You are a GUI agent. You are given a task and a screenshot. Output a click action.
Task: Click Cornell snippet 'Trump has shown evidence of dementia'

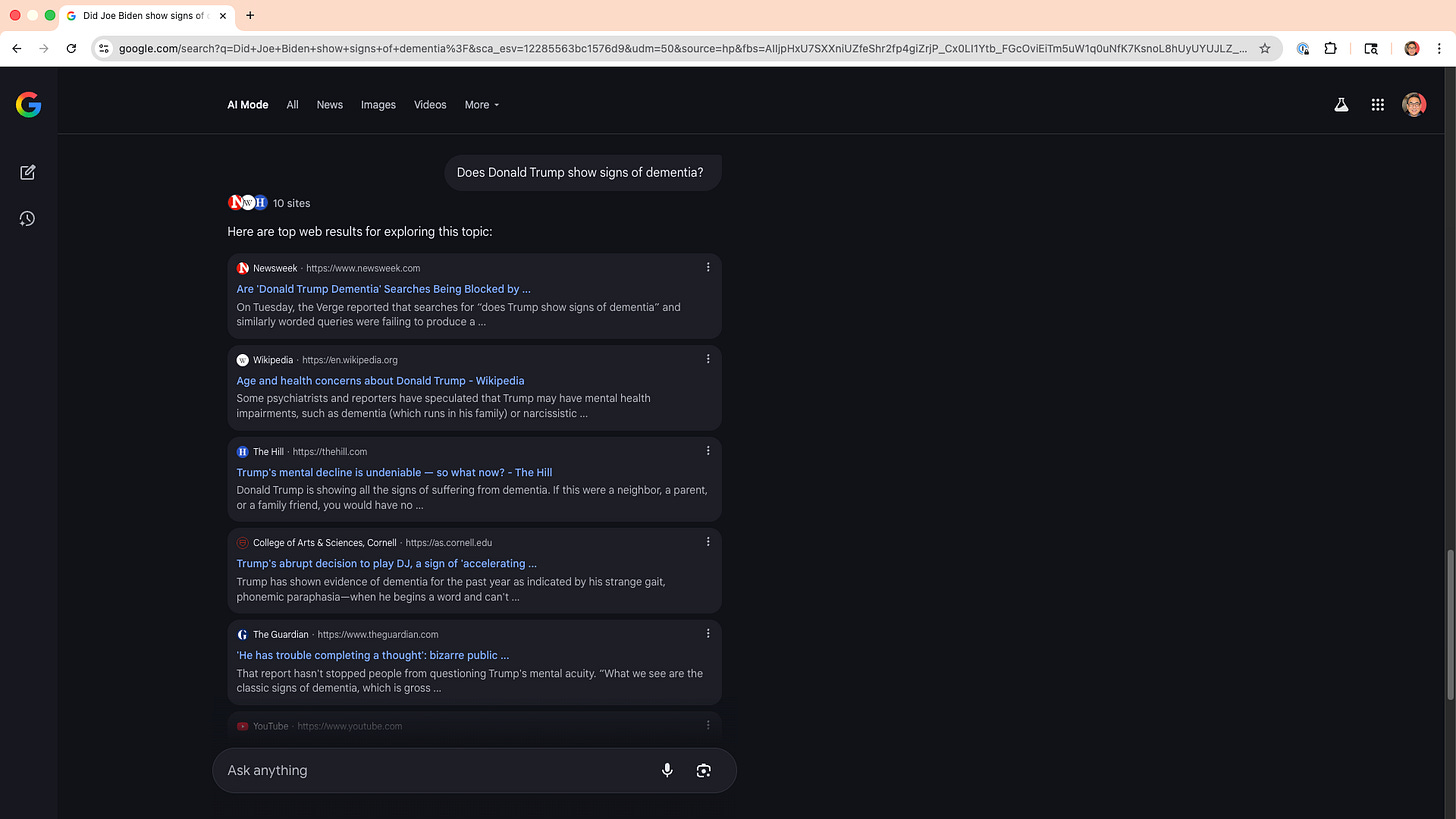click(x=451, y=589)
